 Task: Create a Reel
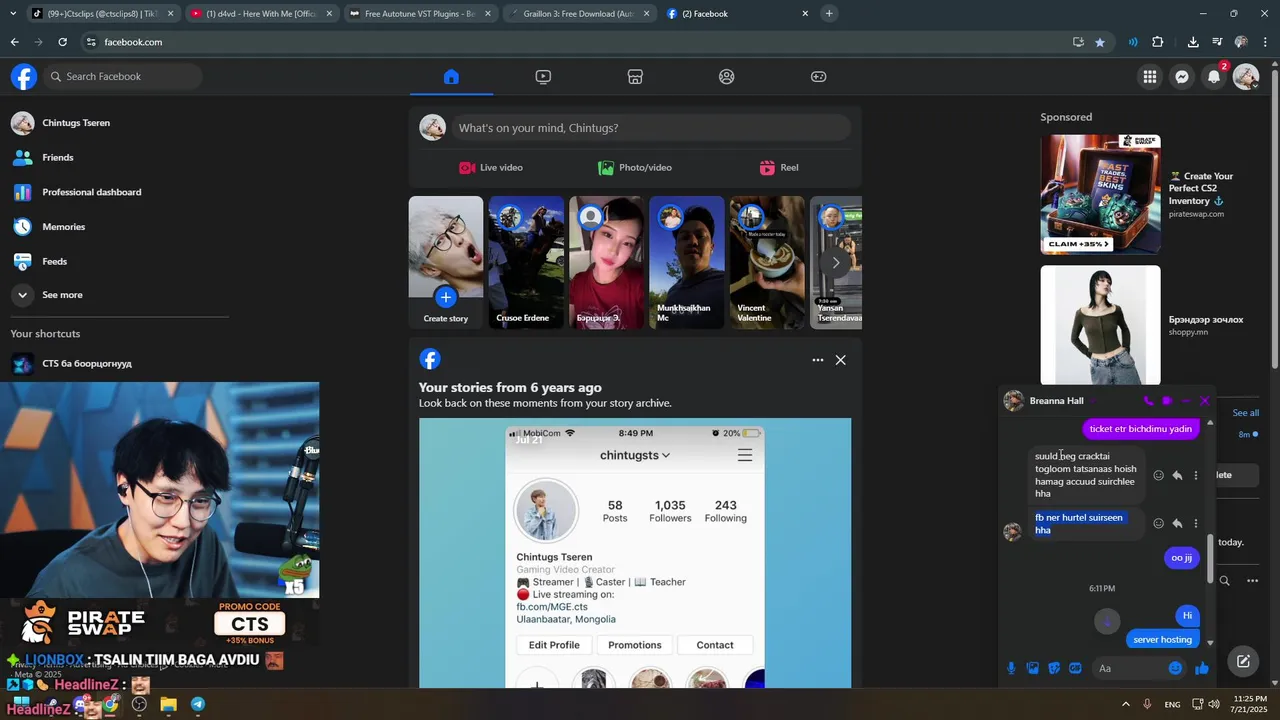(x=779, y=168)
